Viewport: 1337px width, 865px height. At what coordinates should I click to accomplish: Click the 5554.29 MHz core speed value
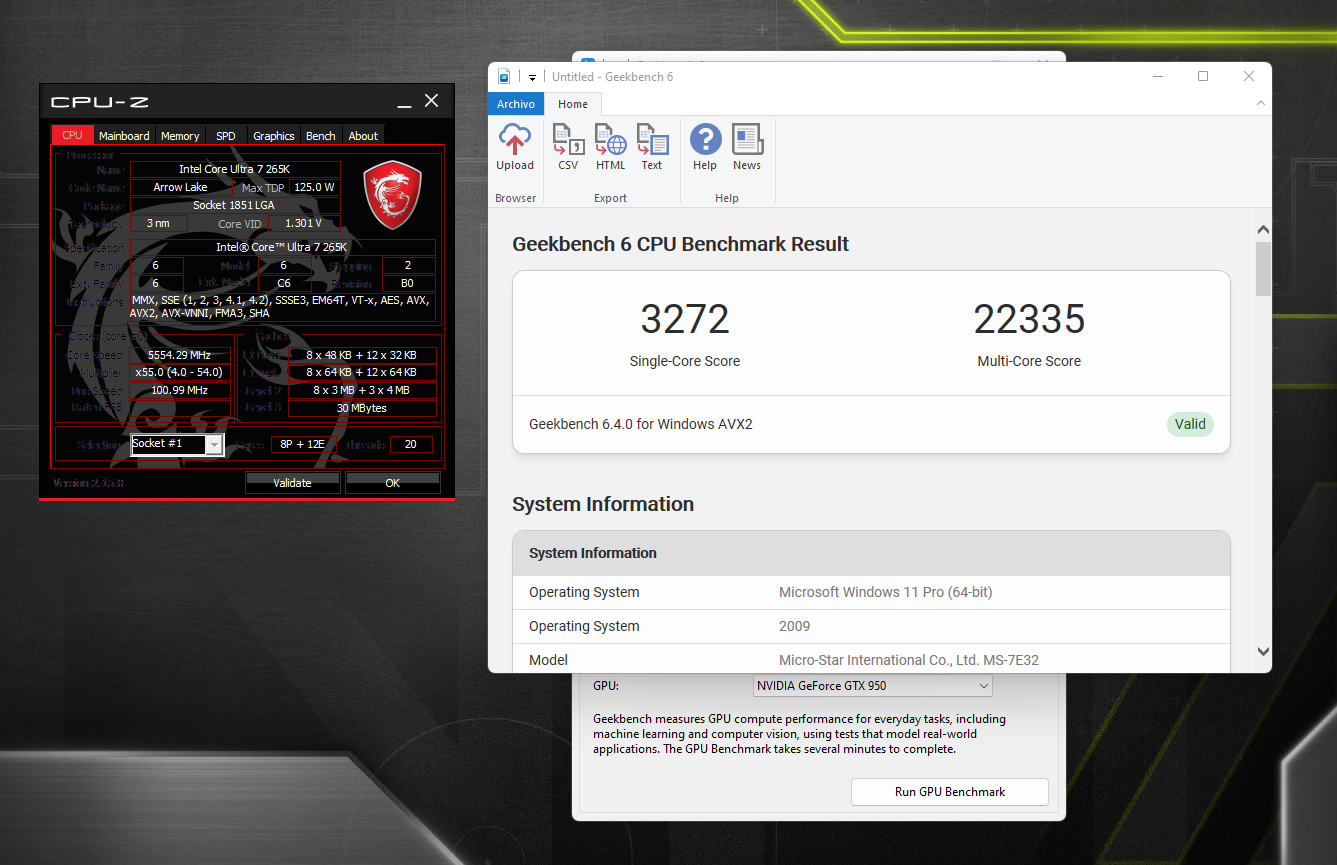pyautogui.click(x=179, y=355)
